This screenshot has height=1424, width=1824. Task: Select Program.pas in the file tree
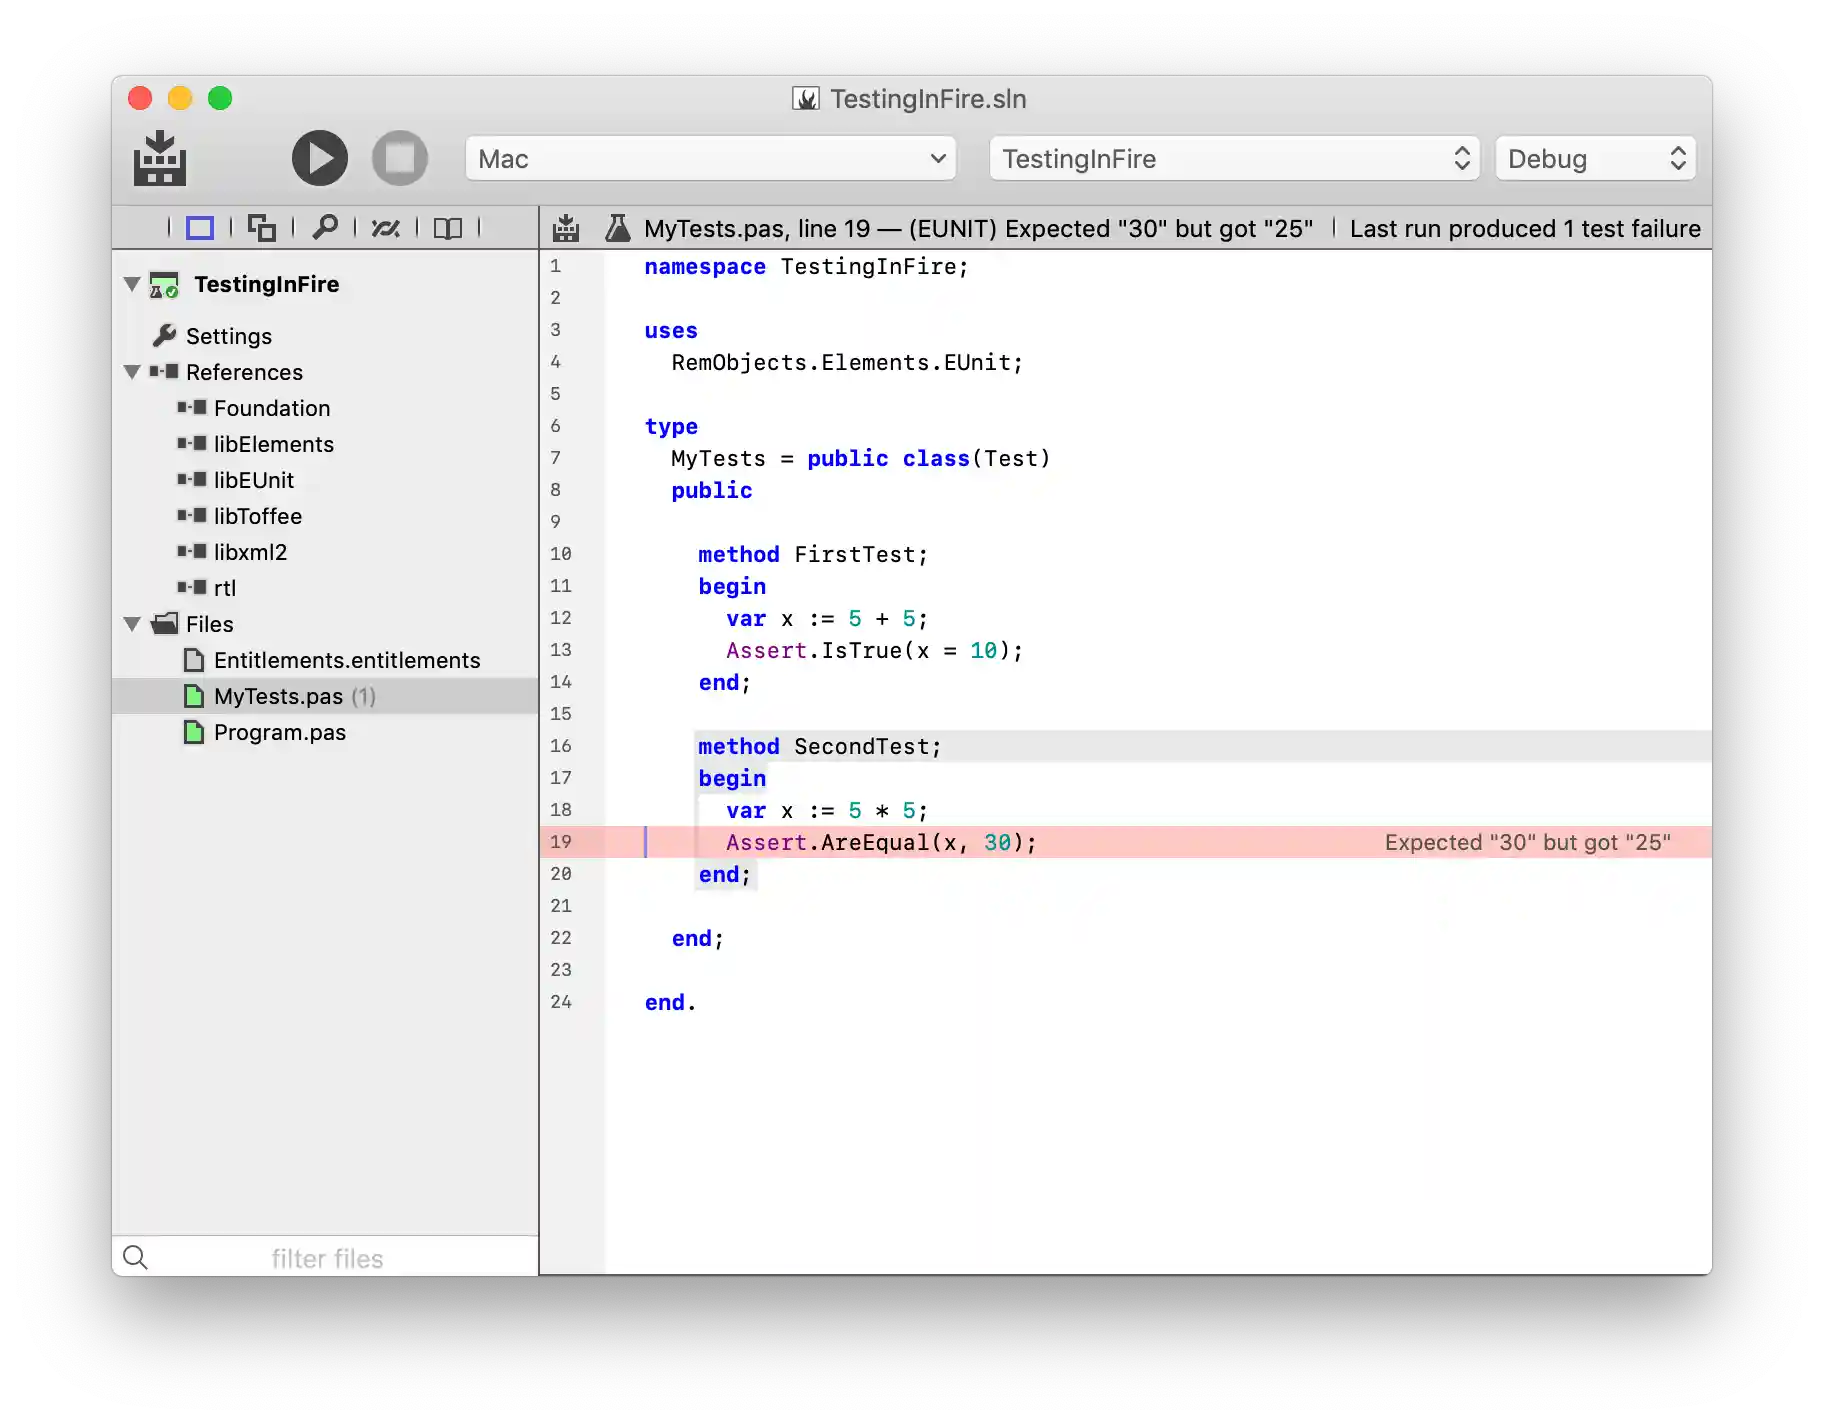point(279,733)
